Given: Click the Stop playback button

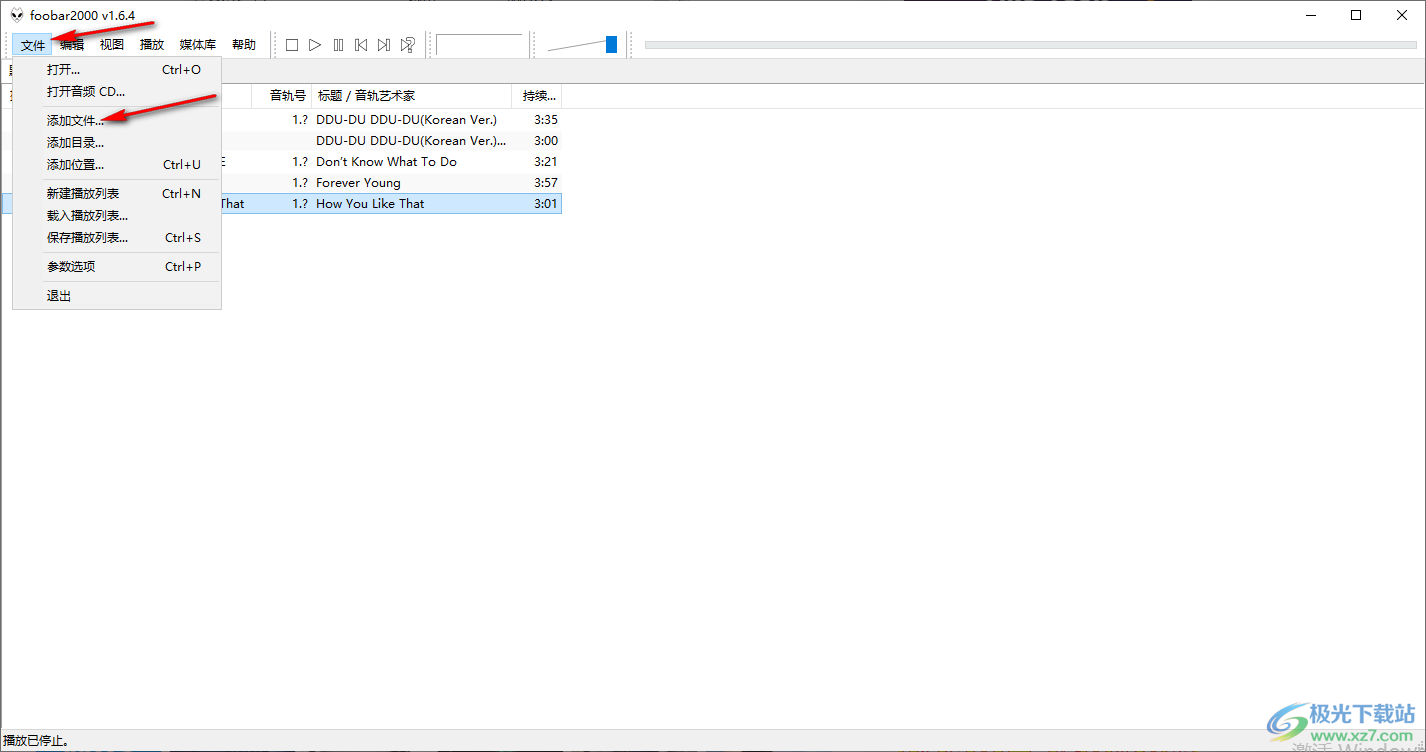Looking at the screenshot, I should tap(292, 45).
